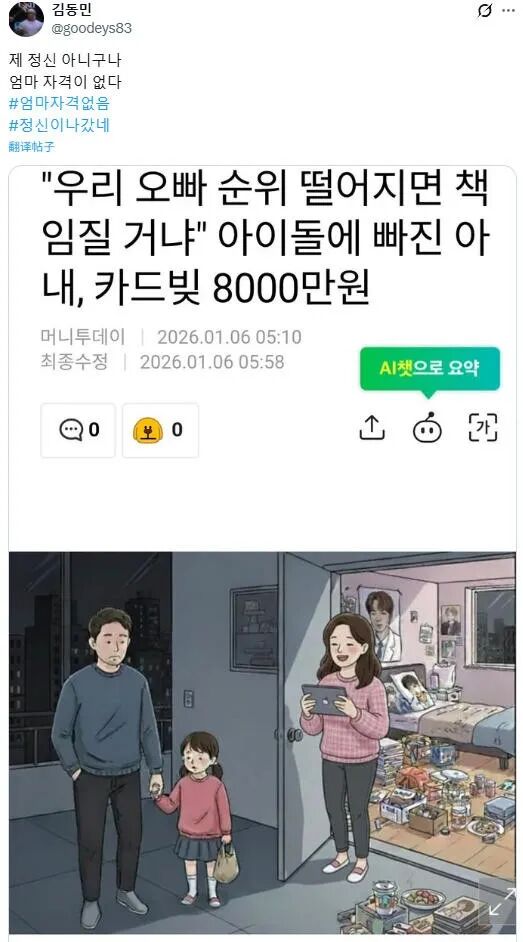Click the comment bubble icon showing 0
Image resolution: width=523 pixels, height=942 pixels.
coord(78,430)
